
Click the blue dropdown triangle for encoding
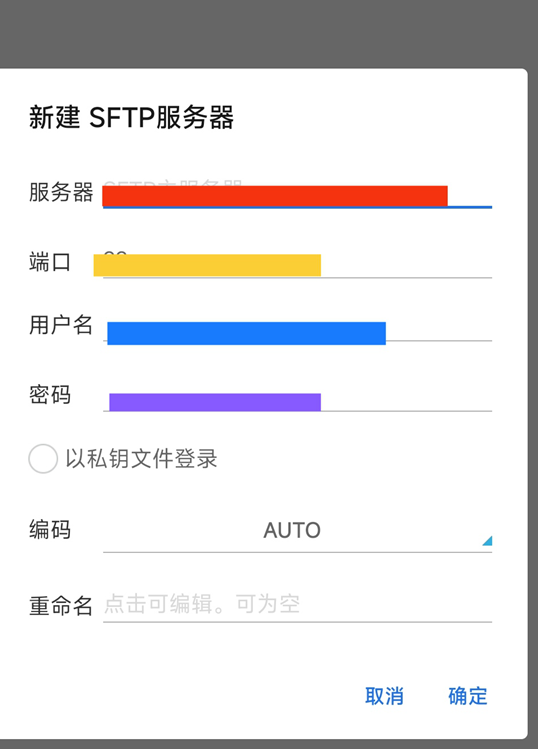pyautogui.click(x=487, y=541)
